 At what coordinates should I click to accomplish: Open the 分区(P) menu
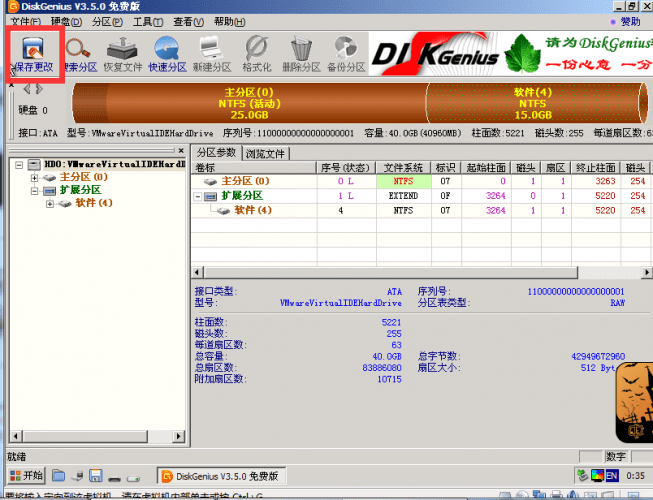pyautogui.click(x=107, y=22)
